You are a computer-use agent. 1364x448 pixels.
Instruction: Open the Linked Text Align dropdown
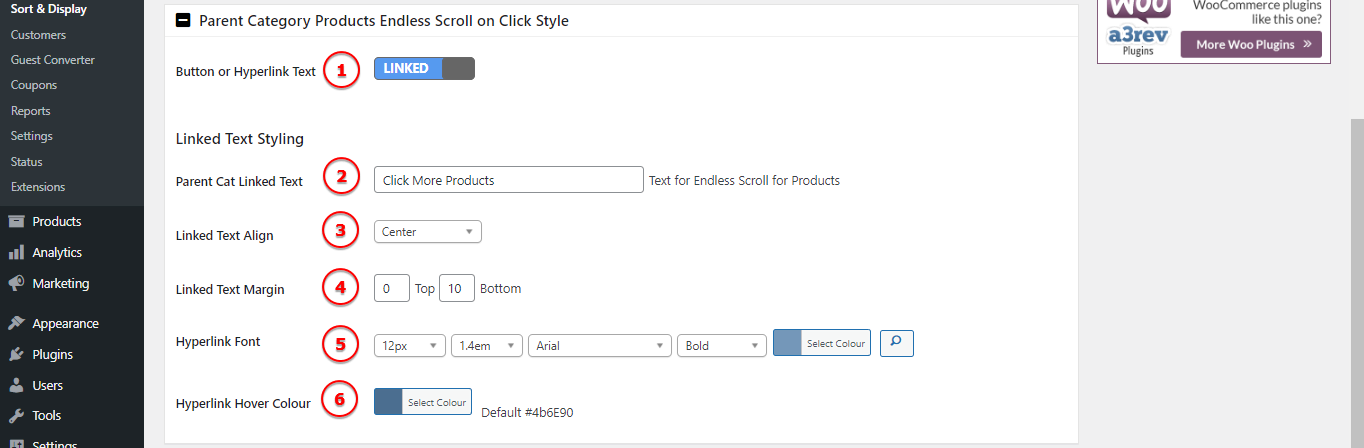pyautogui.click(x=427, y=232)
